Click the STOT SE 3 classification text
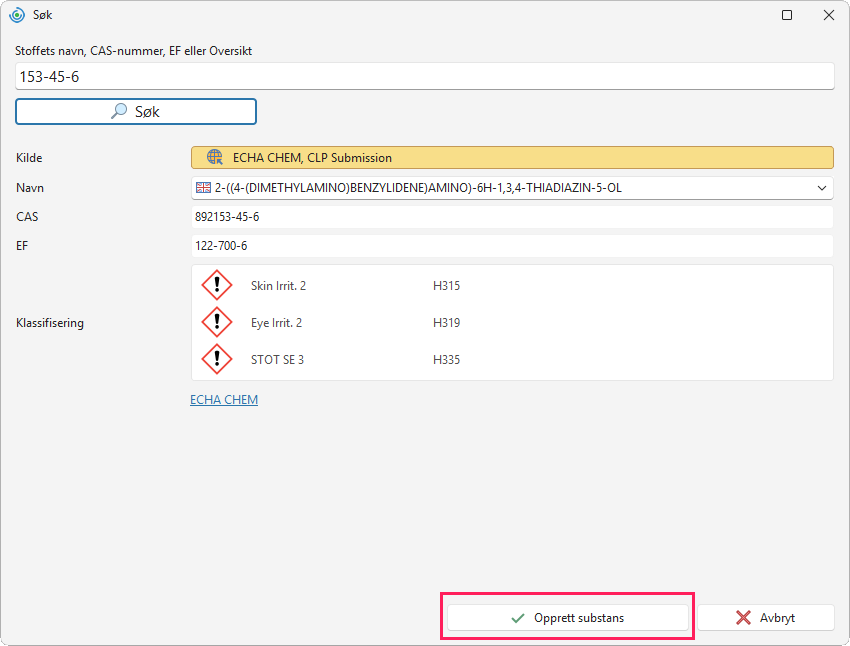The width and height of the screenshot is (850, 646). point(277,359)
